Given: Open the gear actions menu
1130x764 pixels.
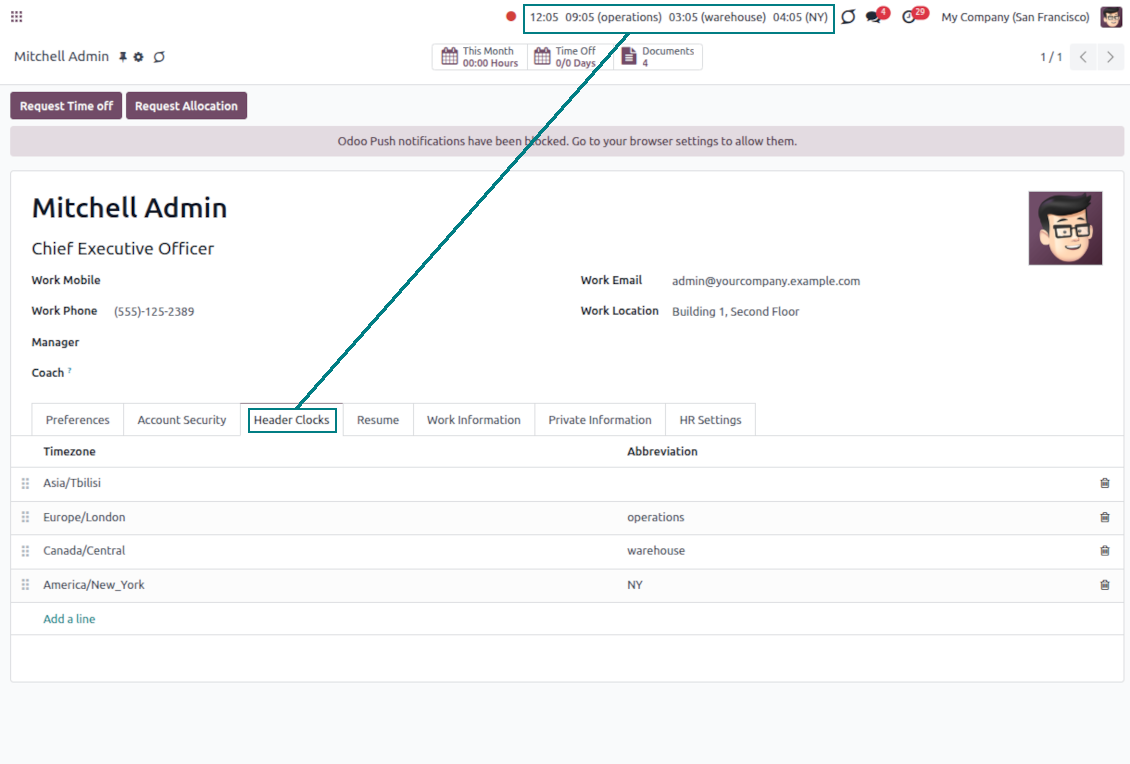Looking at the screenshot, I should pos(138,57).
